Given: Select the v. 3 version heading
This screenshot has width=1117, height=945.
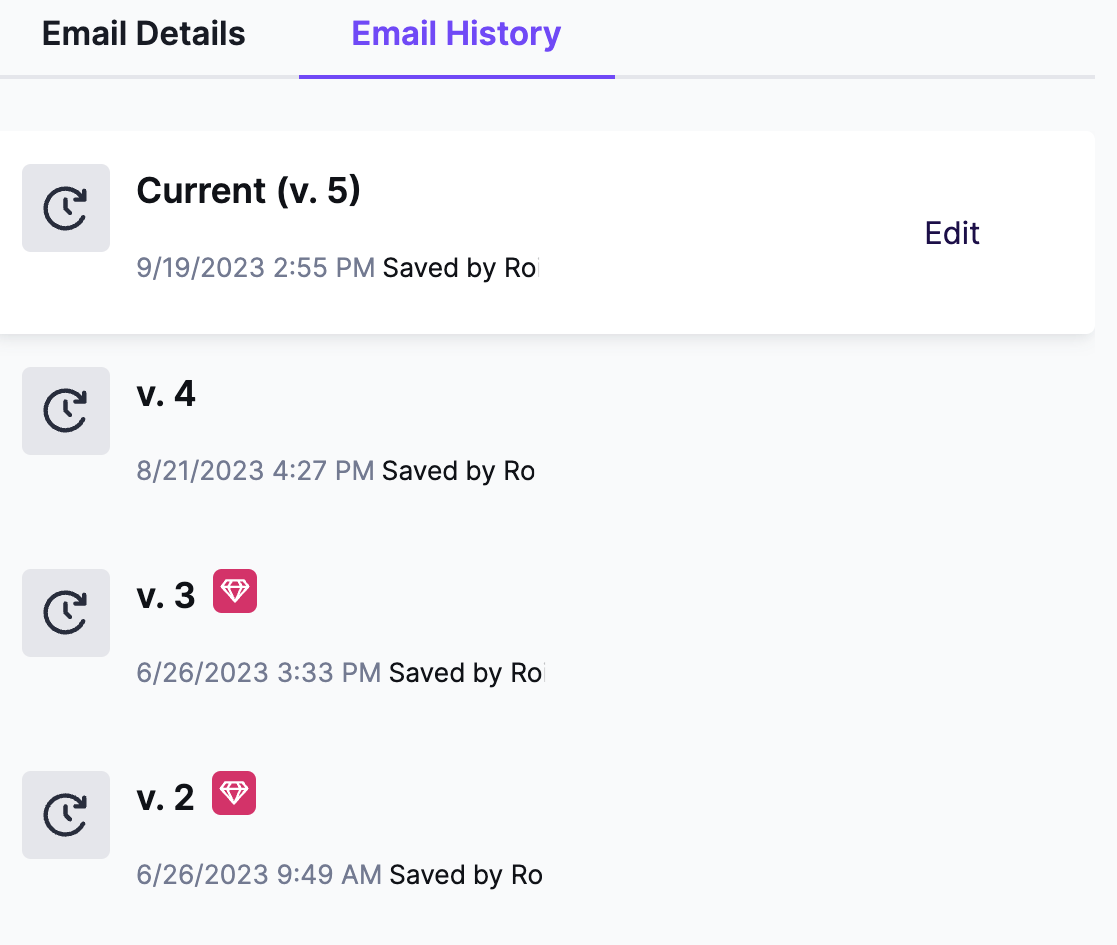Looking at the screenshot, I should (x=166, y=595).
